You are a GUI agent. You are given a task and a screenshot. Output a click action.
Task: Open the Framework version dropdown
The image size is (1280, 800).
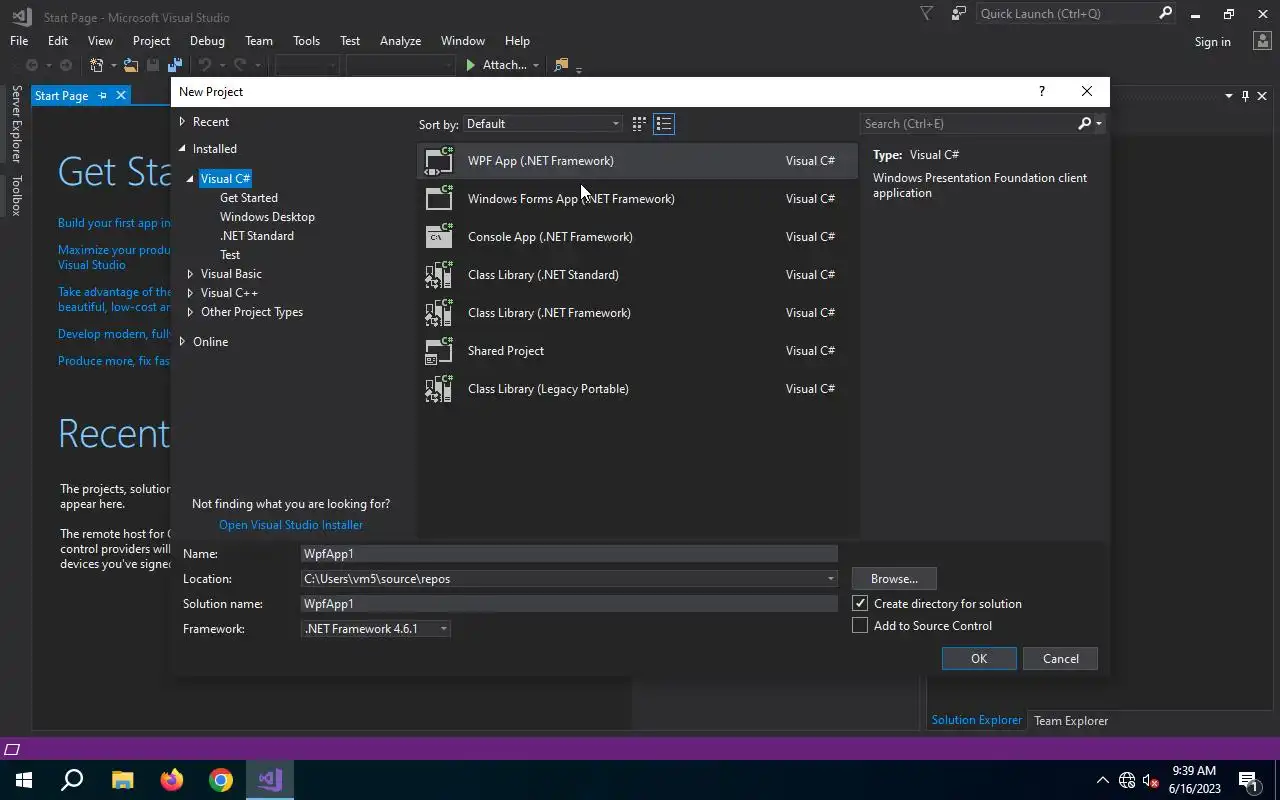(x=444, y=629)
